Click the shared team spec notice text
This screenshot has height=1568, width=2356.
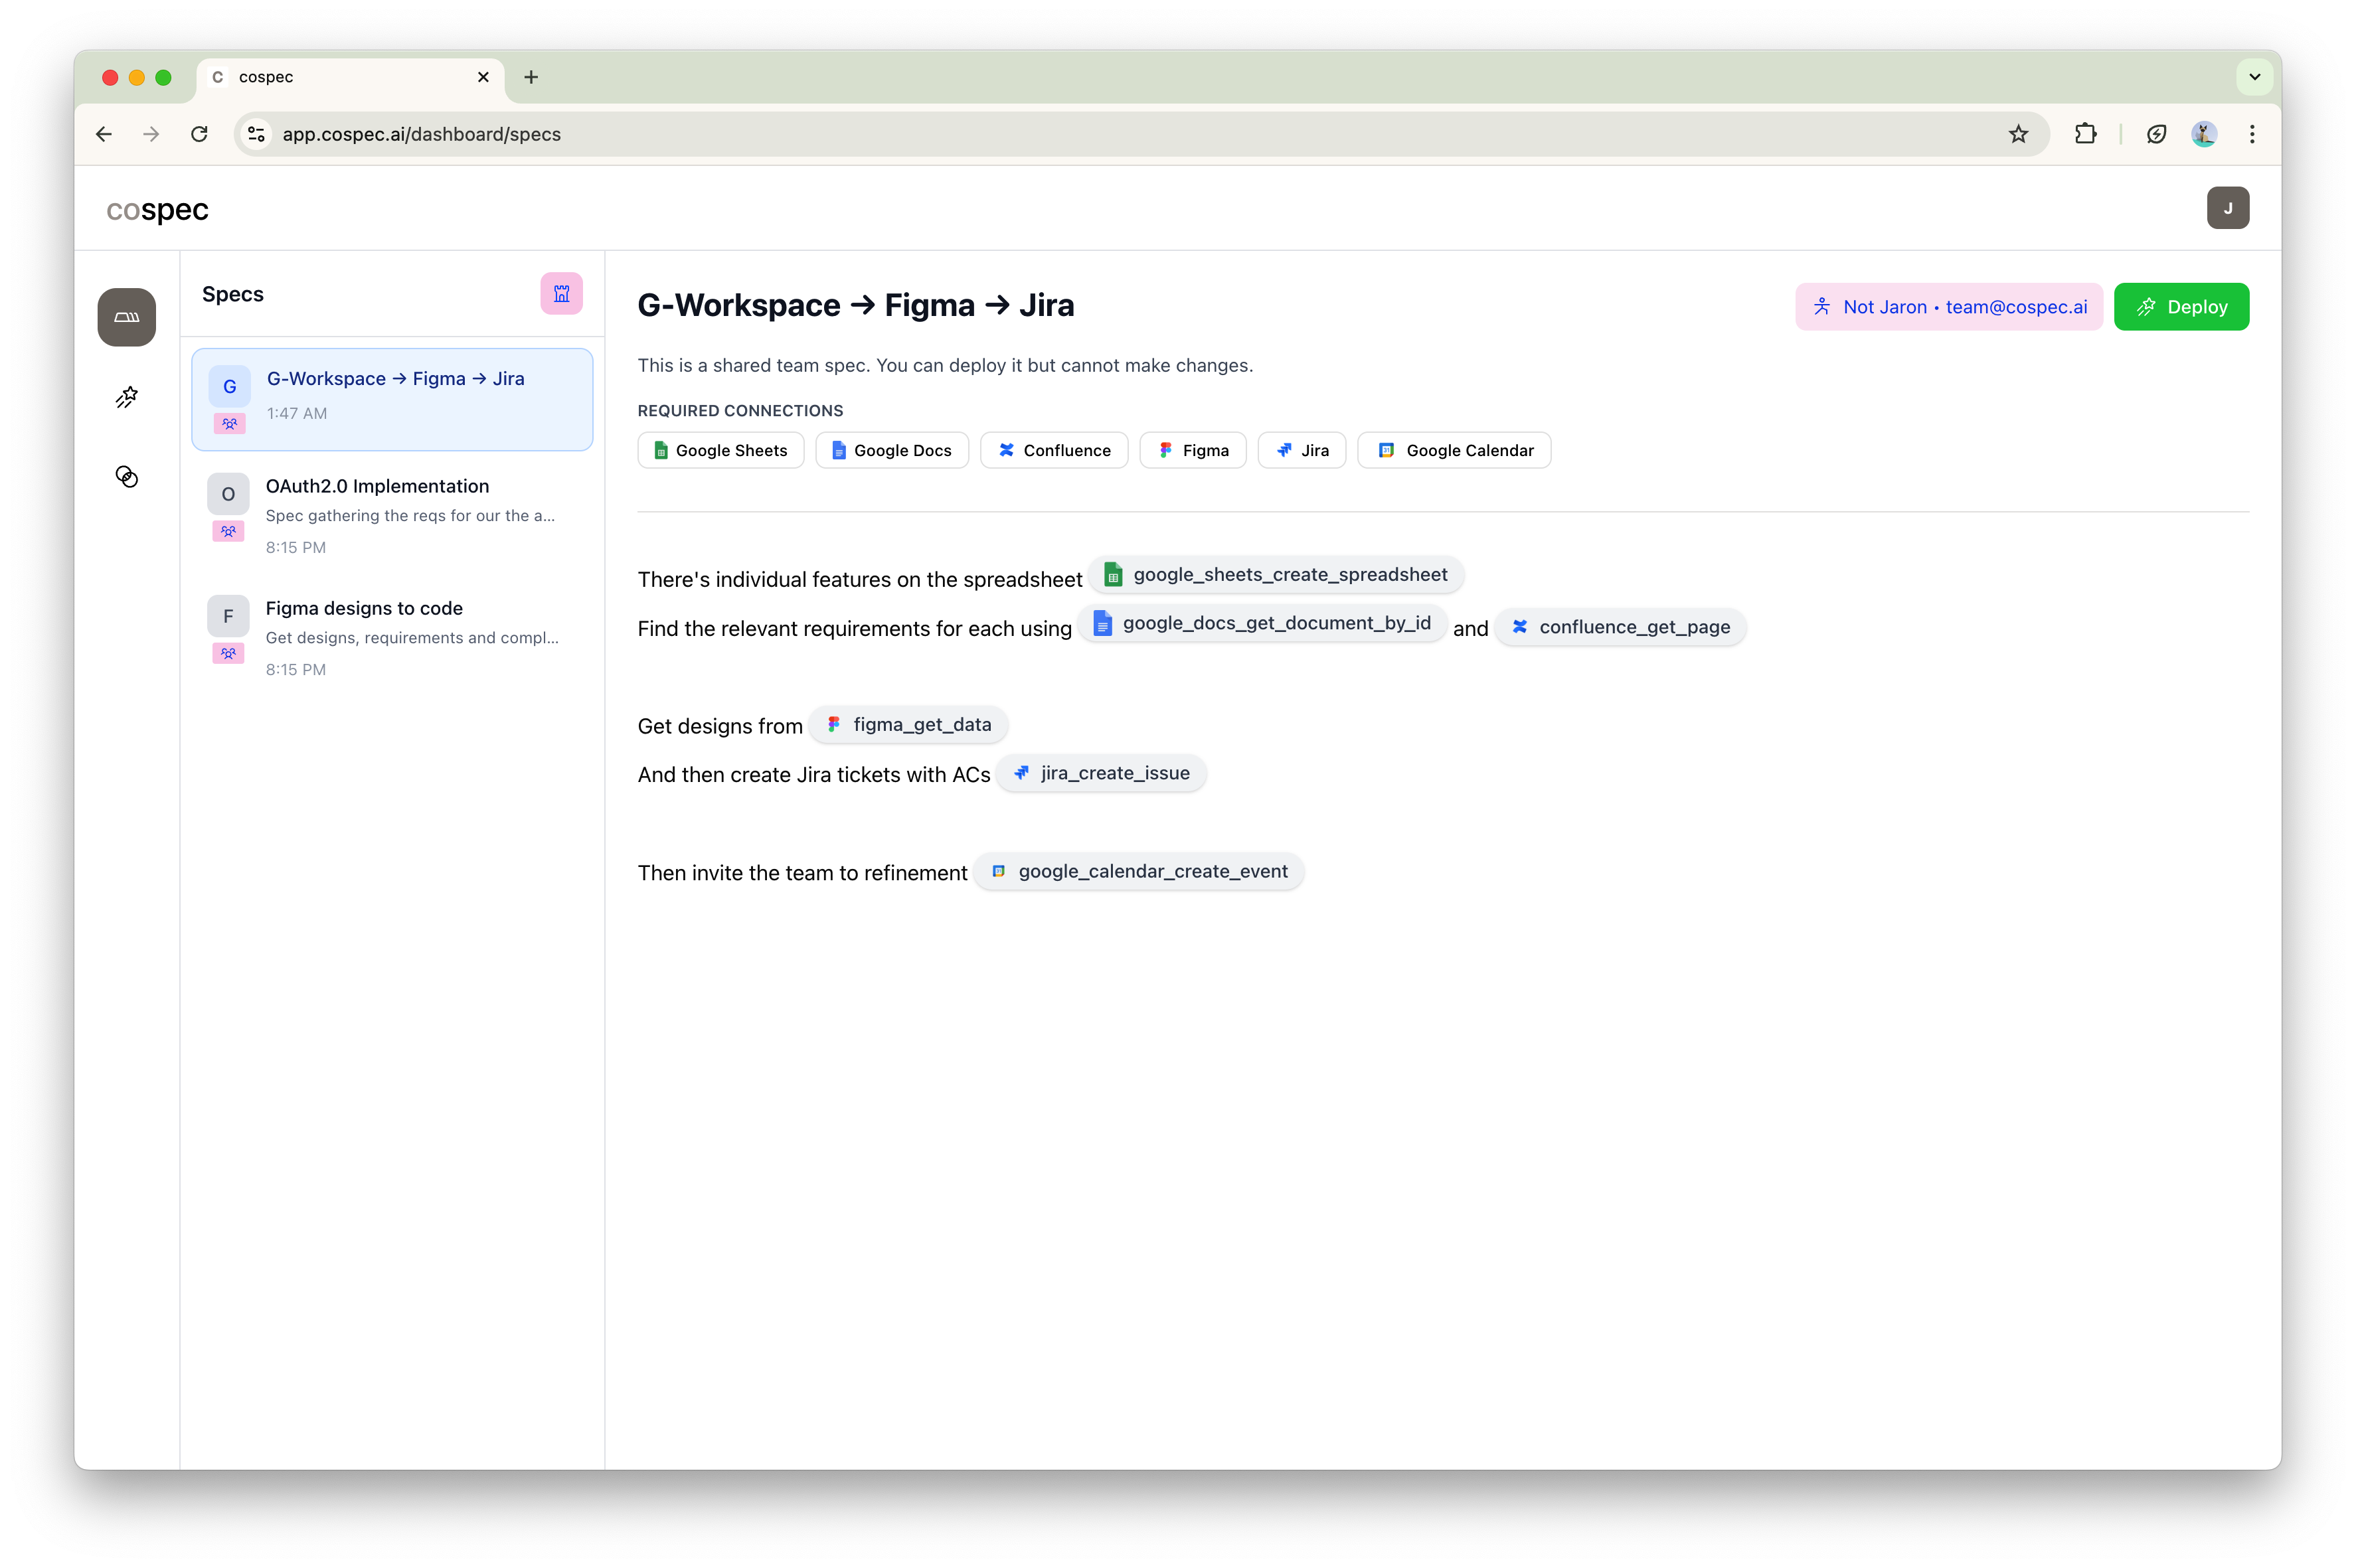pyautogui.click(x=945, y=366)
